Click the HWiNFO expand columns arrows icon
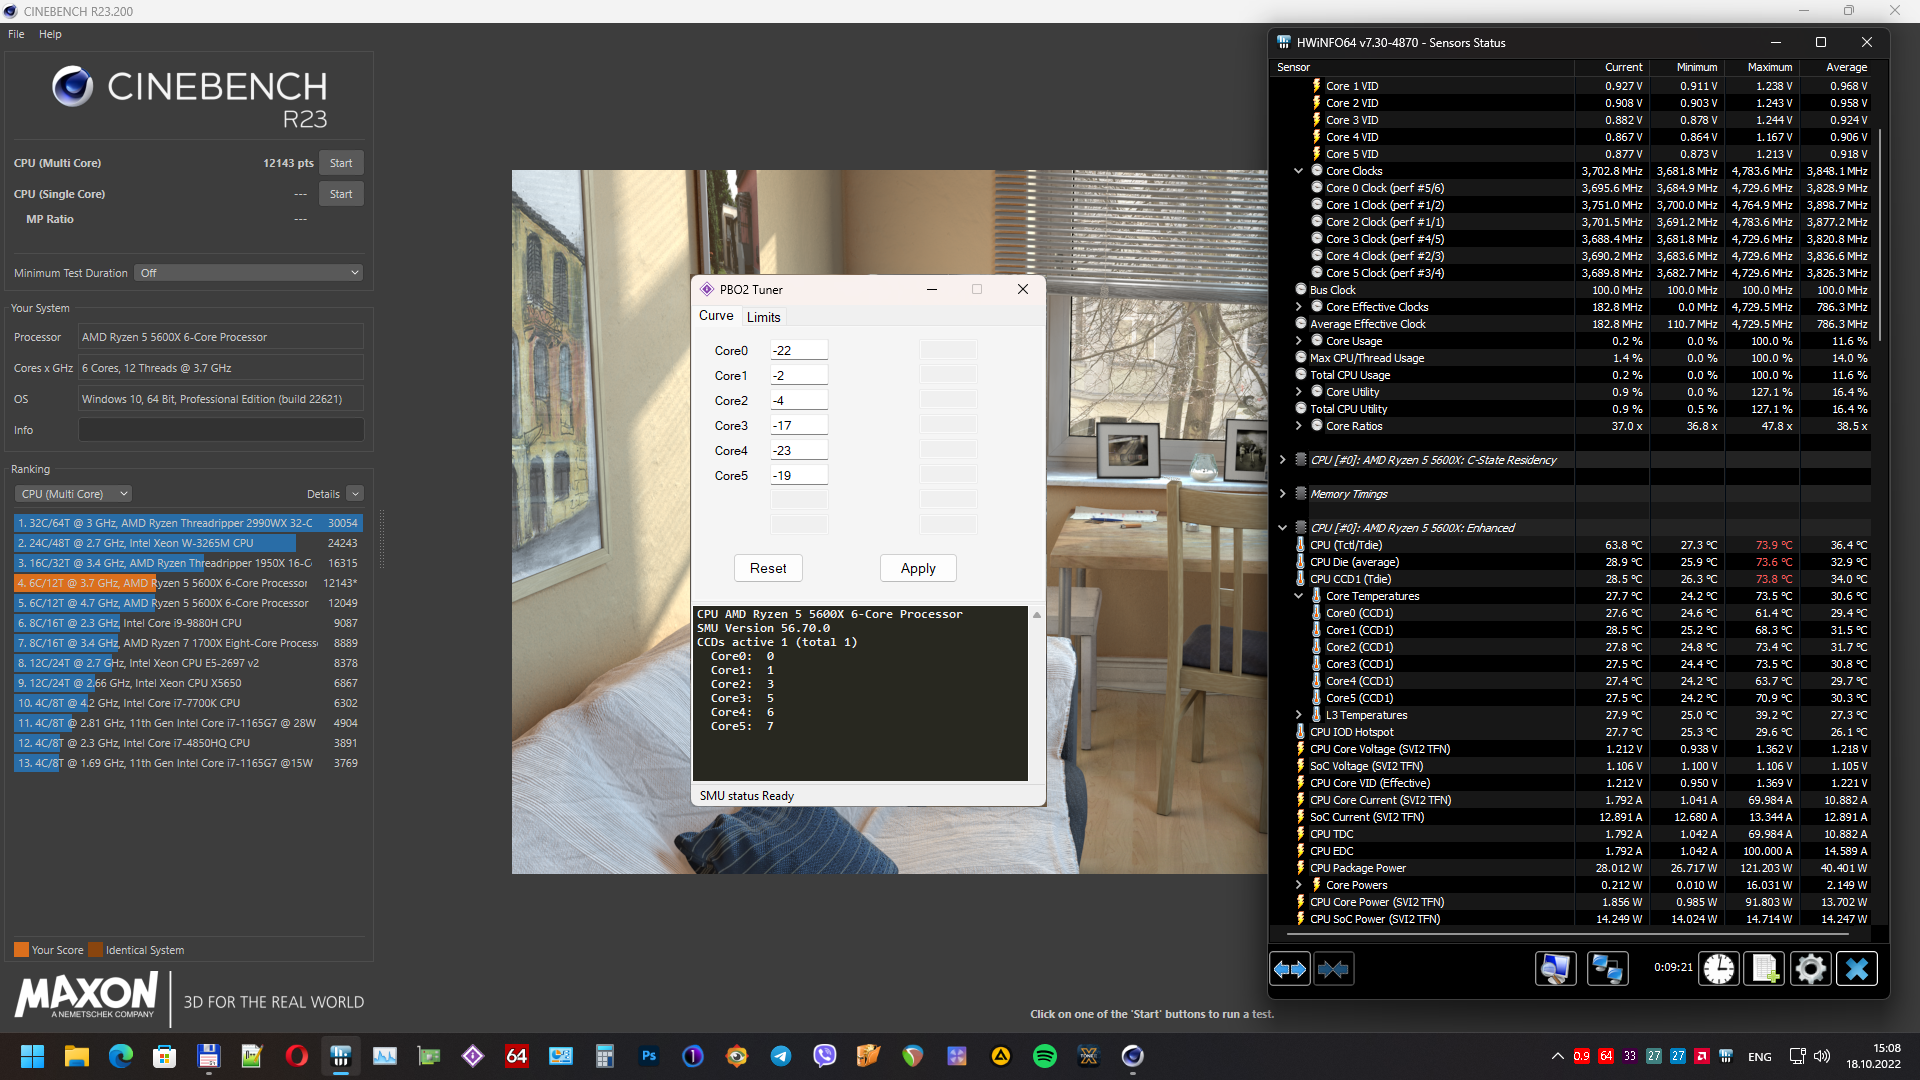Viewport: 1920px width, 1080px height. pyautogui.click(x=1289, y=969)
